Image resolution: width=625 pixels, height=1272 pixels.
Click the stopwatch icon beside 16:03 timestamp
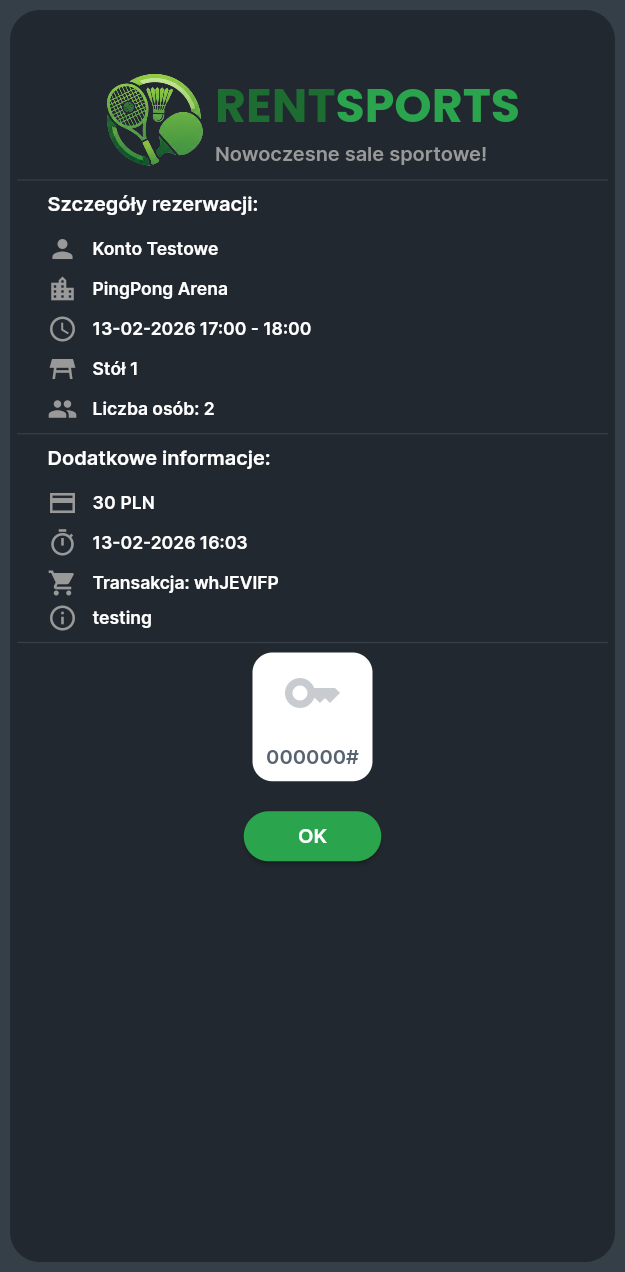point(63,543)
